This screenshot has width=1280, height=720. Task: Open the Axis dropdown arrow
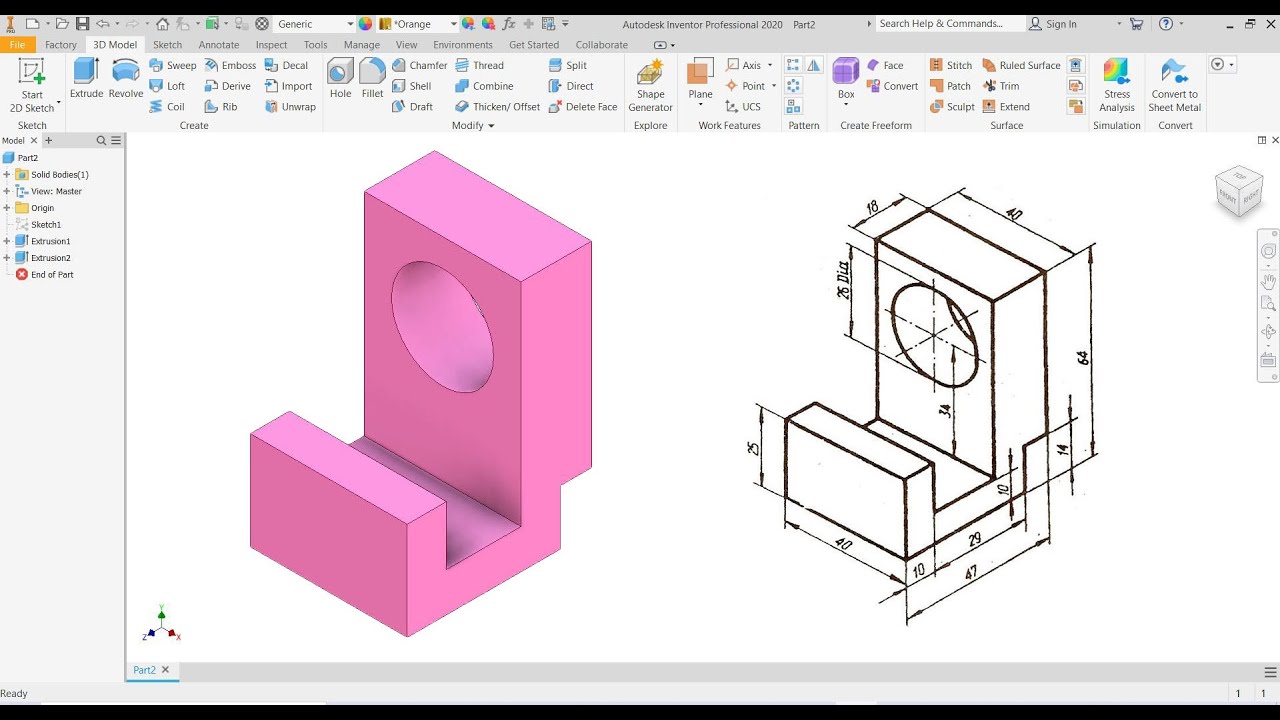[x=770, y=65]
